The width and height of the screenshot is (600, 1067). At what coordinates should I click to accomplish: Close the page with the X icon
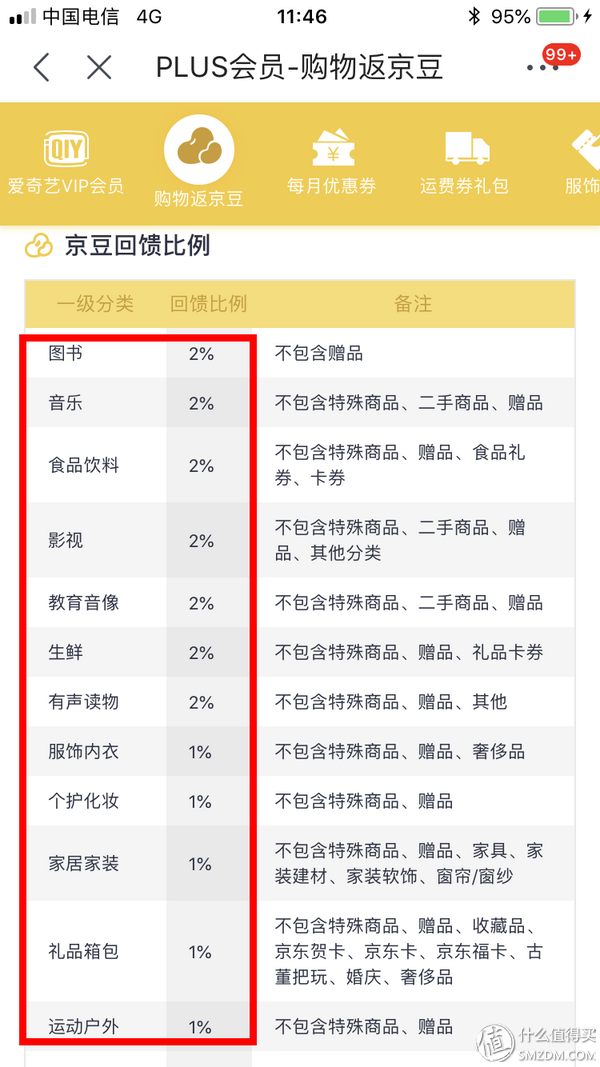point(98,68)
